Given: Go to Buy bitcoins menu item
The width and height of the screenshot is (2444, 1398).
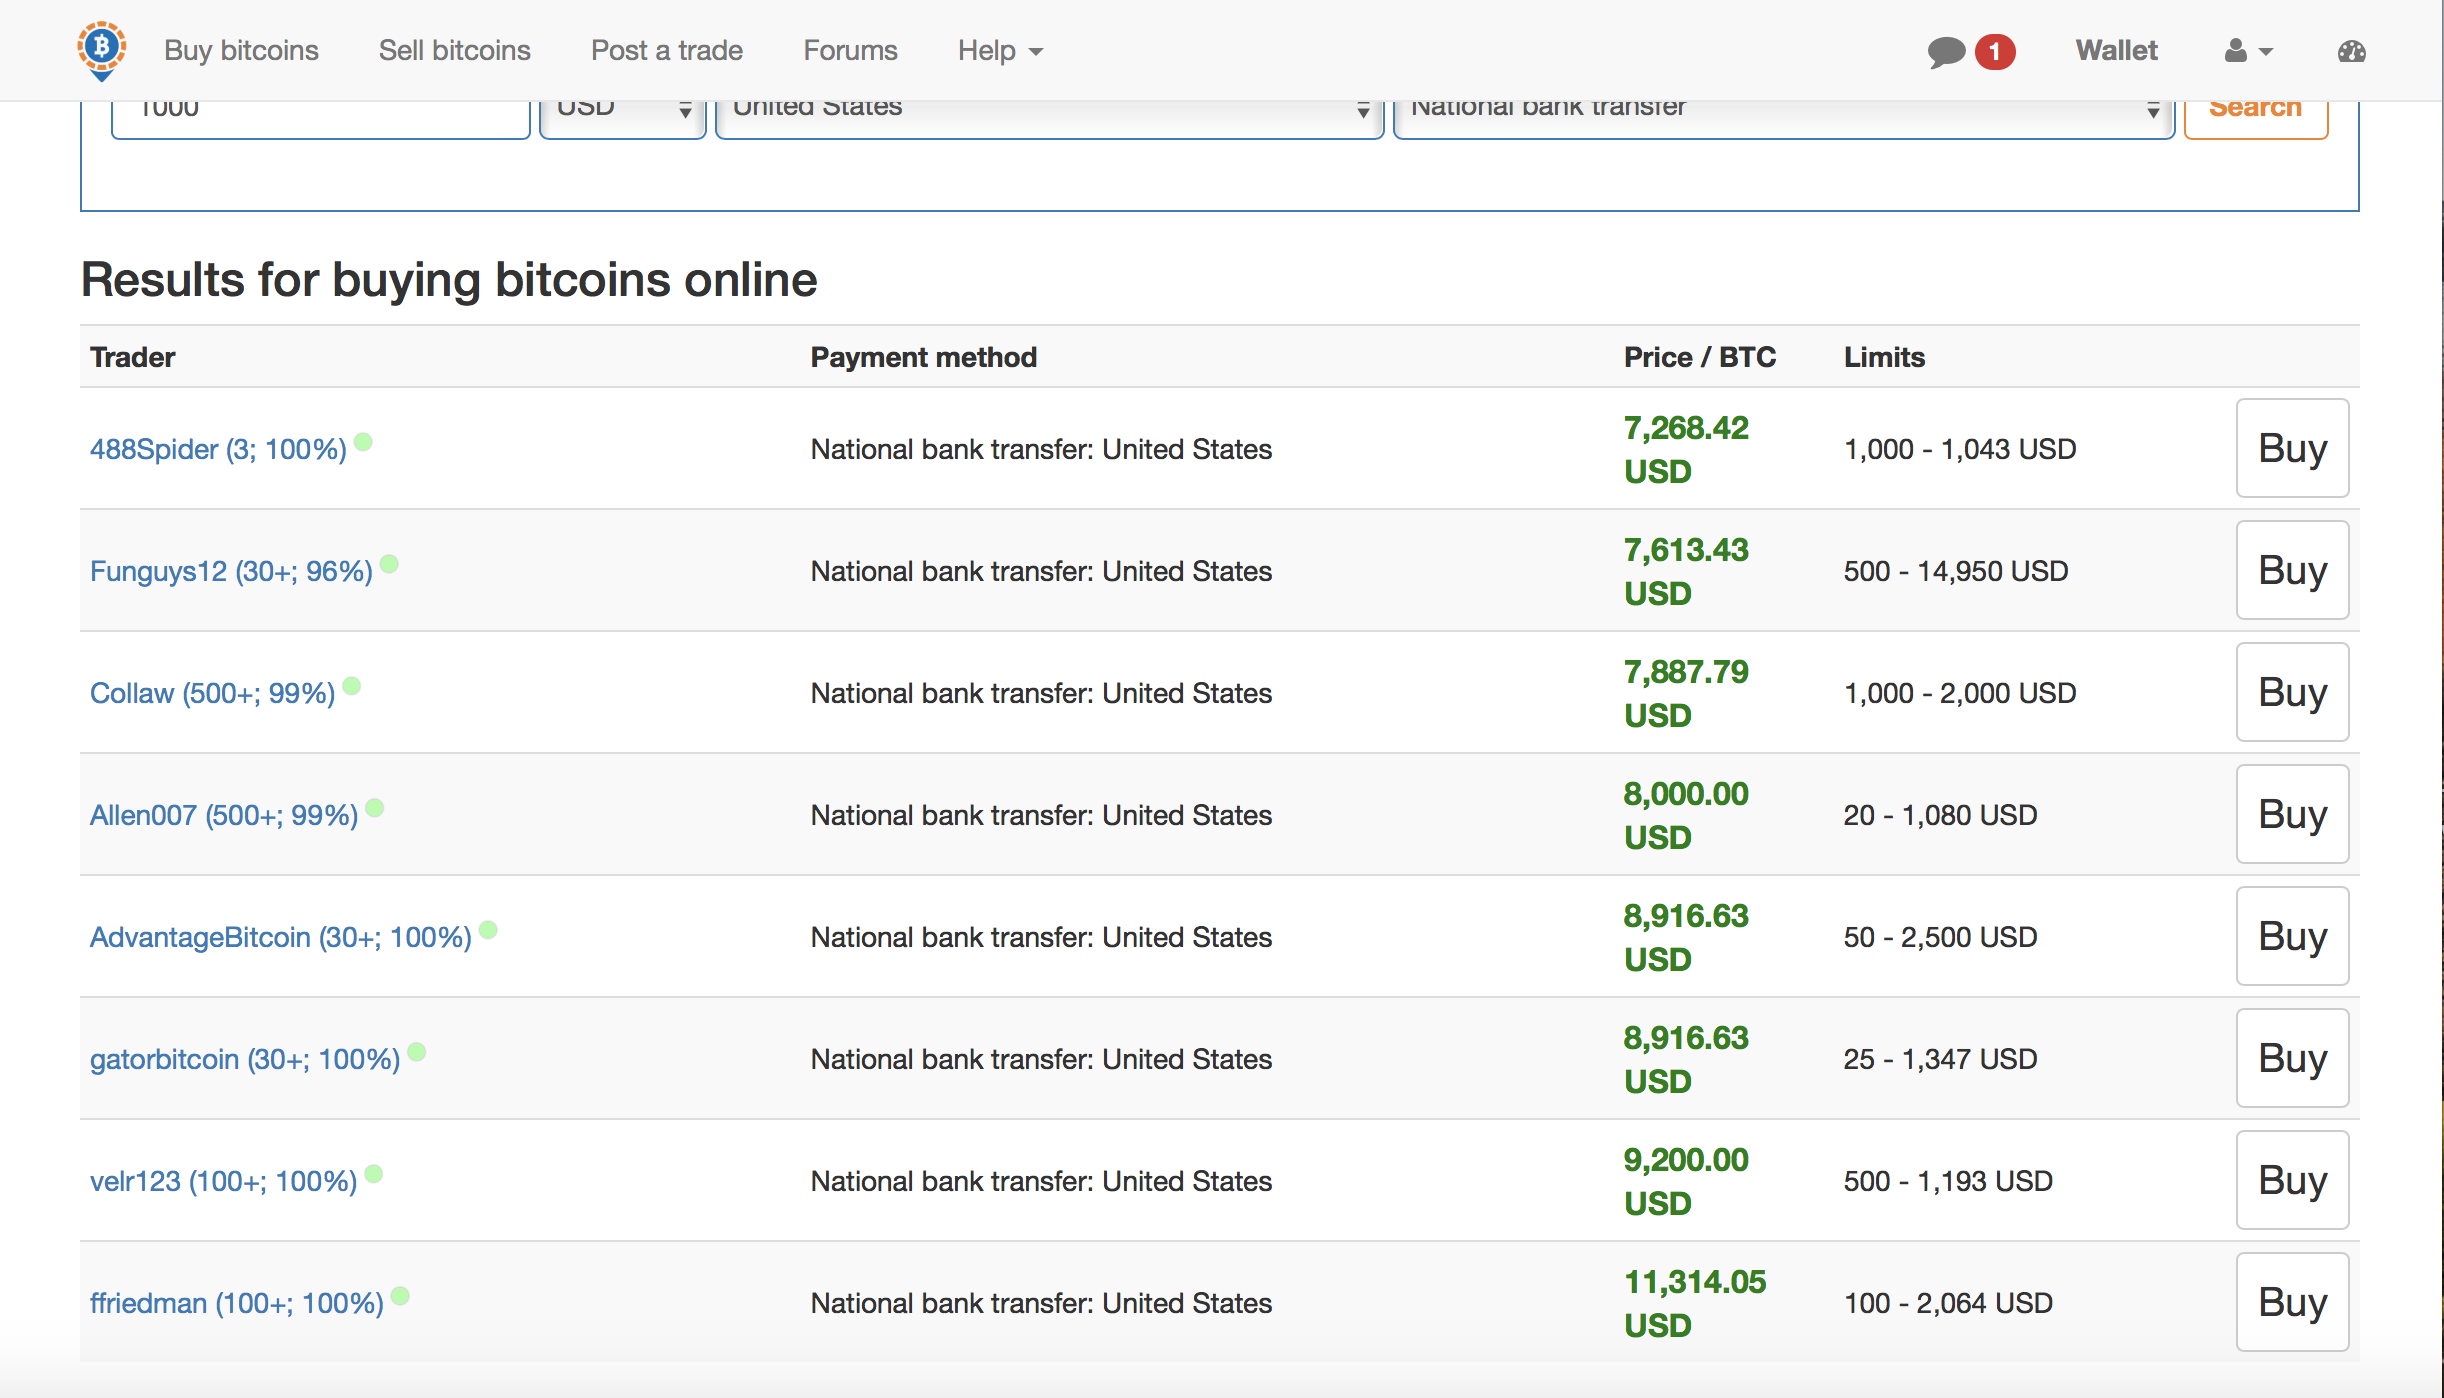Looking at the screenshot, I should click(241, 51).
